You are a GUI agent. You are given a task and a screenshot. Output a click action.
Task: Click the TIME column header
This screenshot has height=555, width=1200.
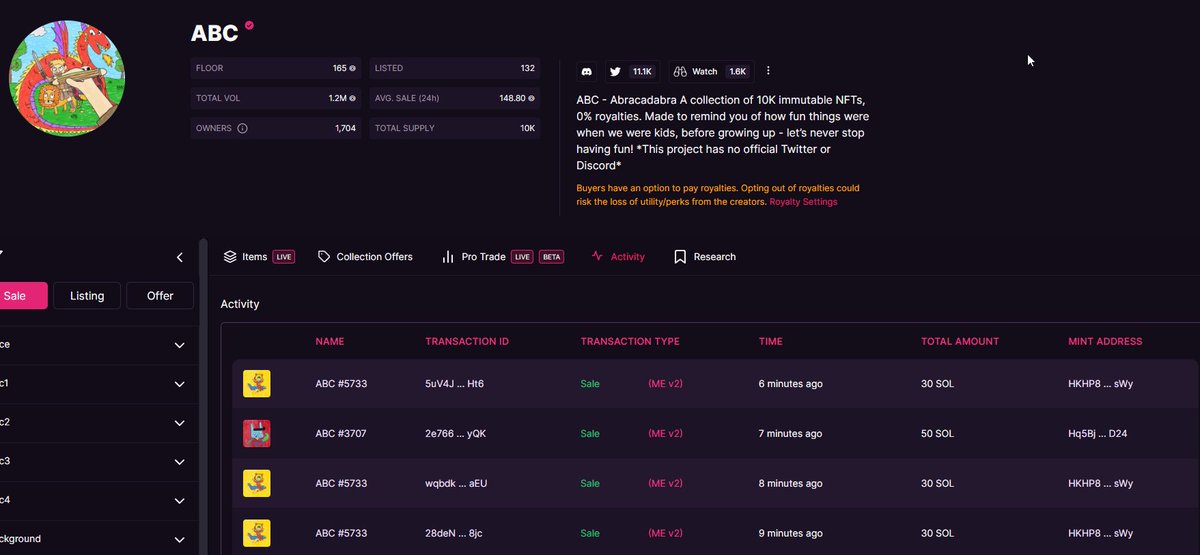771,342
